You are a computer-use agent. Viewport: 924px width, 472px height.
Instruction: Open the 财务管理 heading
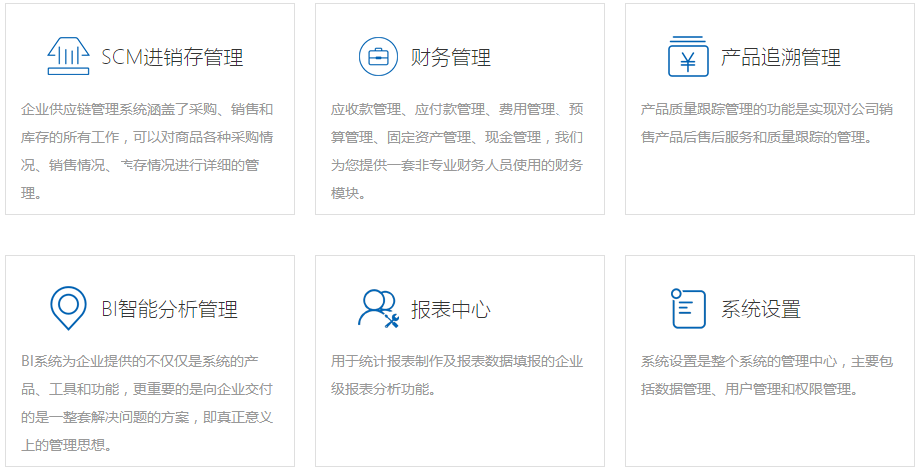tap(451, 58)
